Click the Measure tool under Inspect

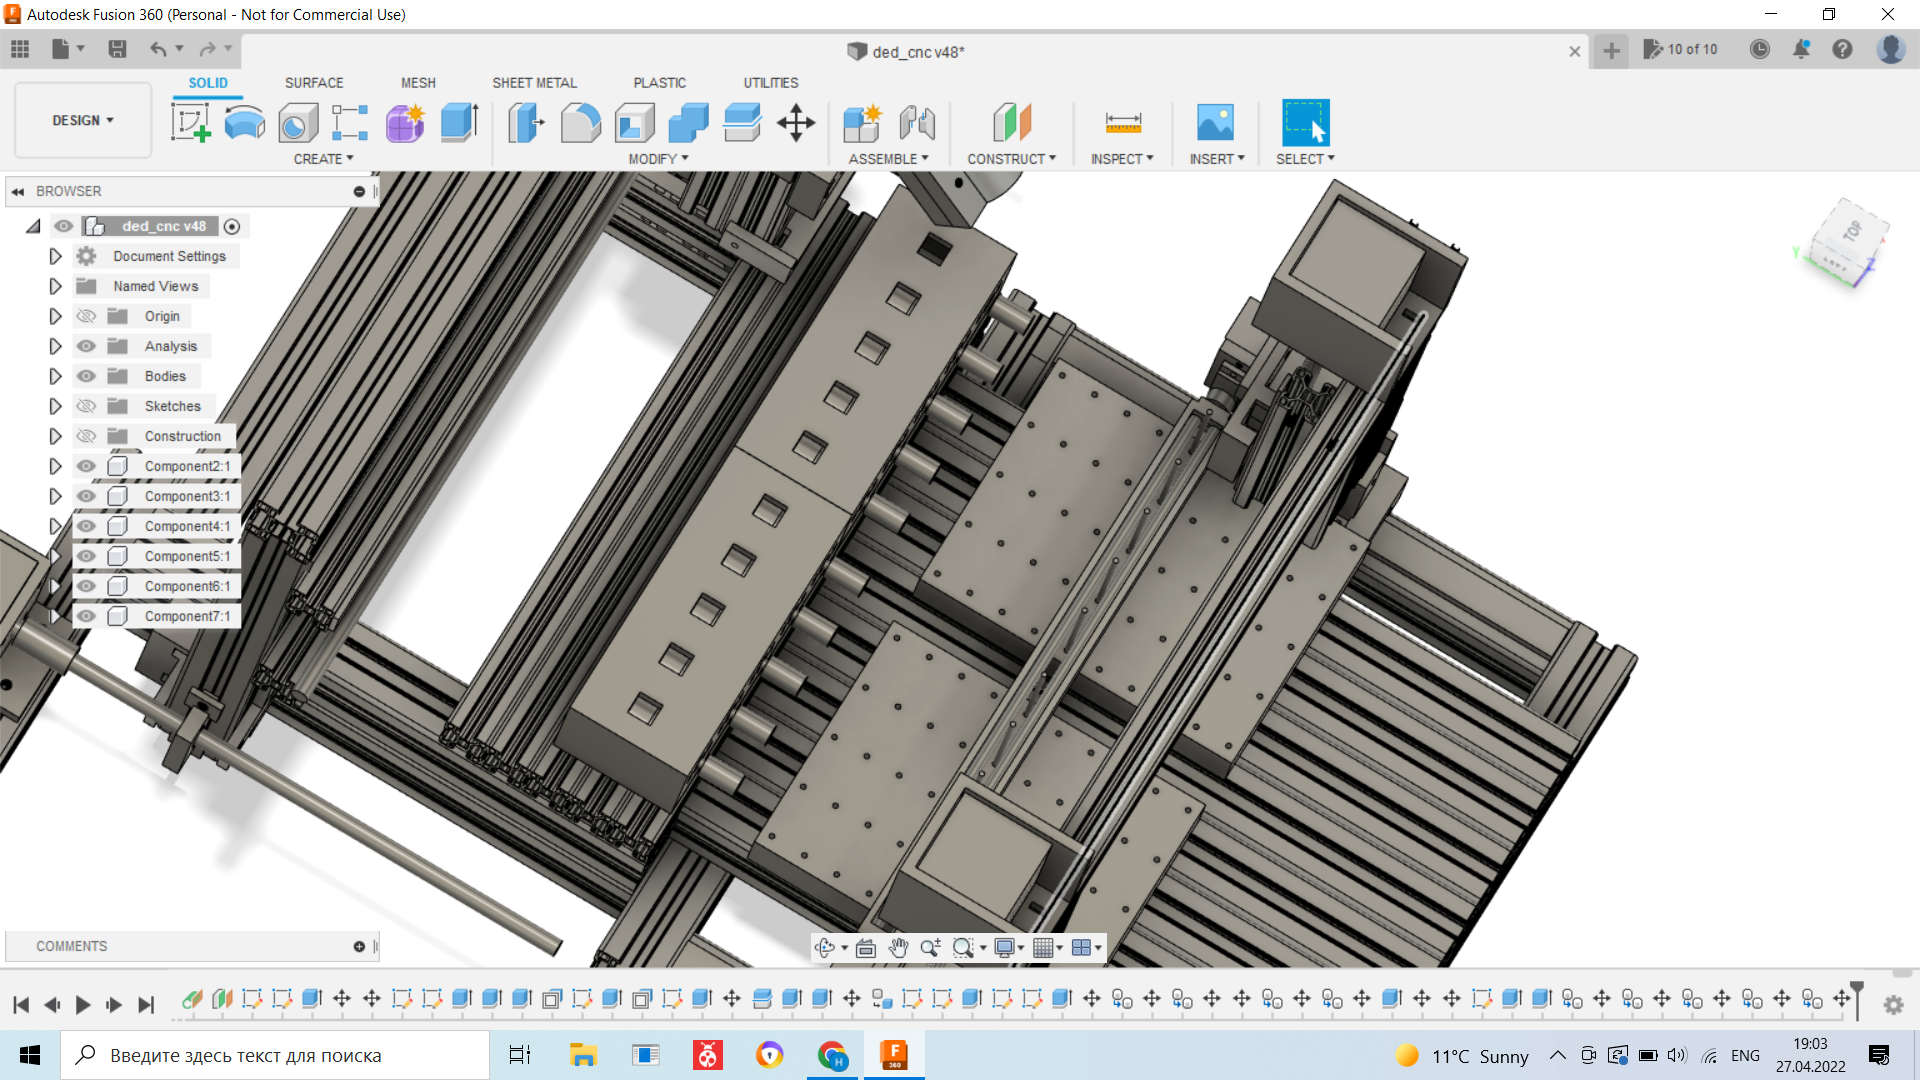[x=1122, y=123]
